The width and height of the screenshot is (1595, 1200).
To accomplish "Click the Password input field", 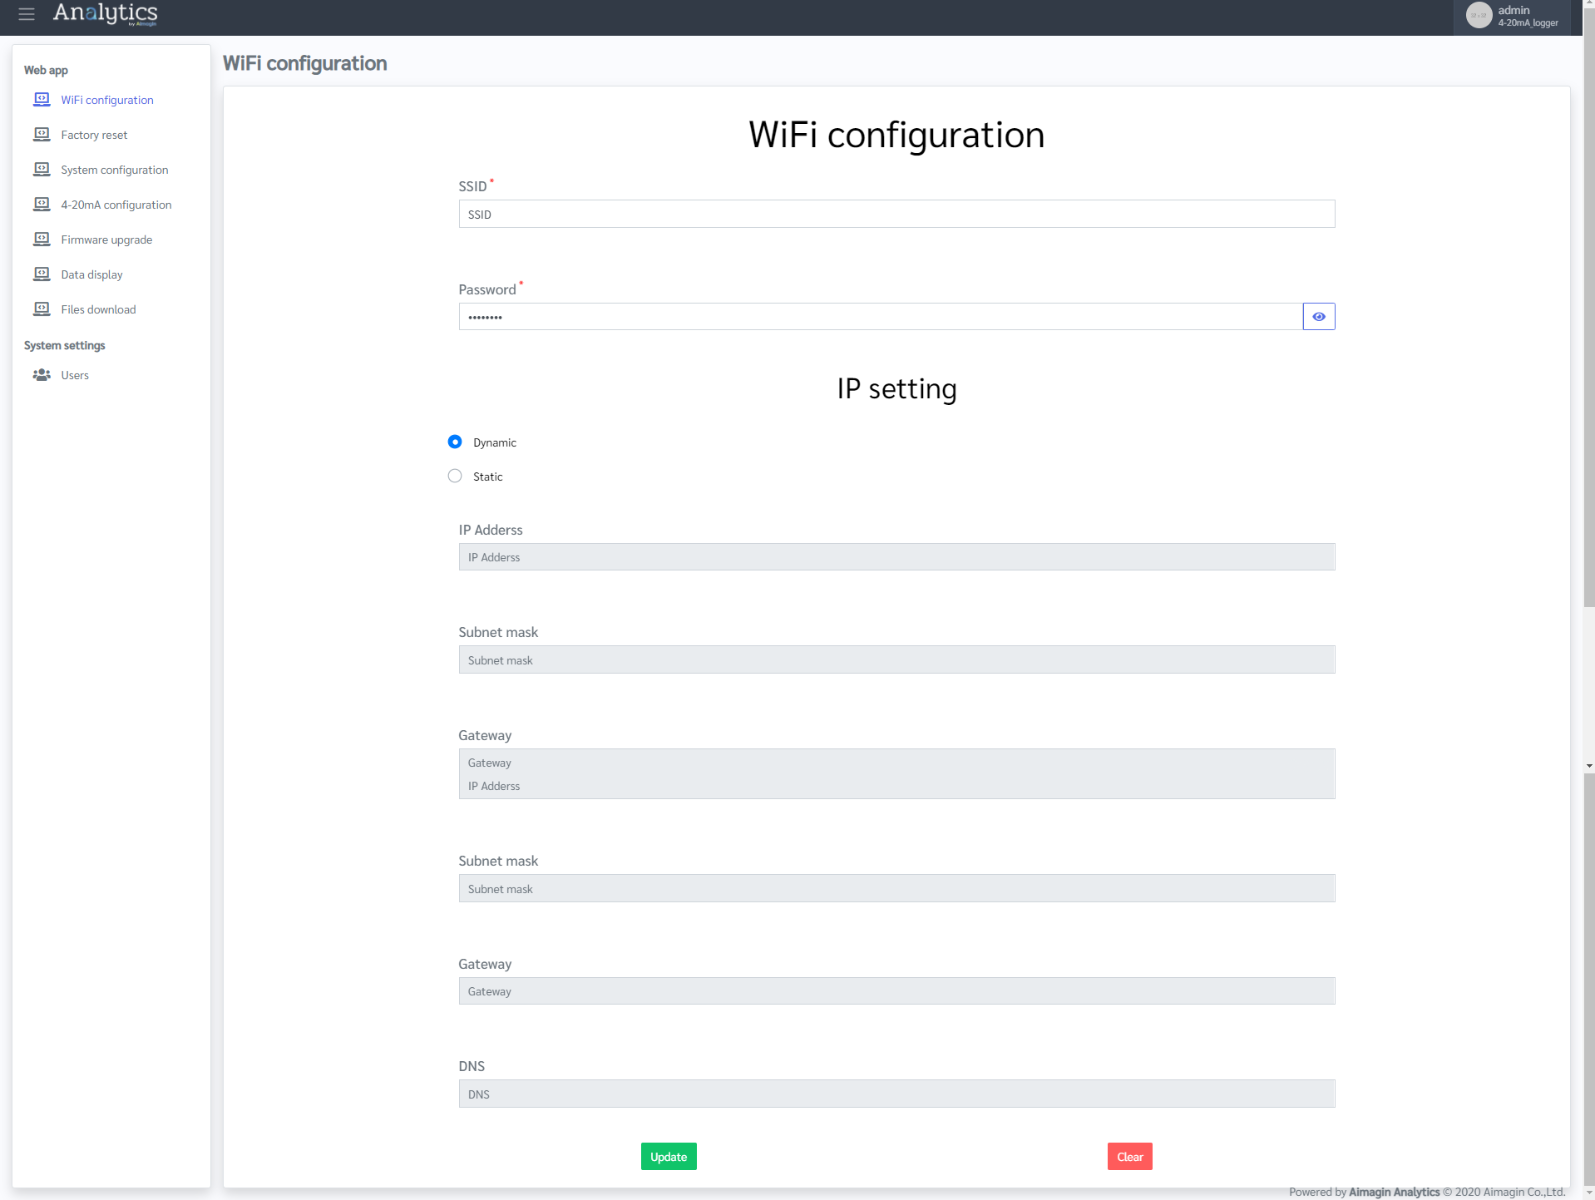I will [x=880, y=317].
